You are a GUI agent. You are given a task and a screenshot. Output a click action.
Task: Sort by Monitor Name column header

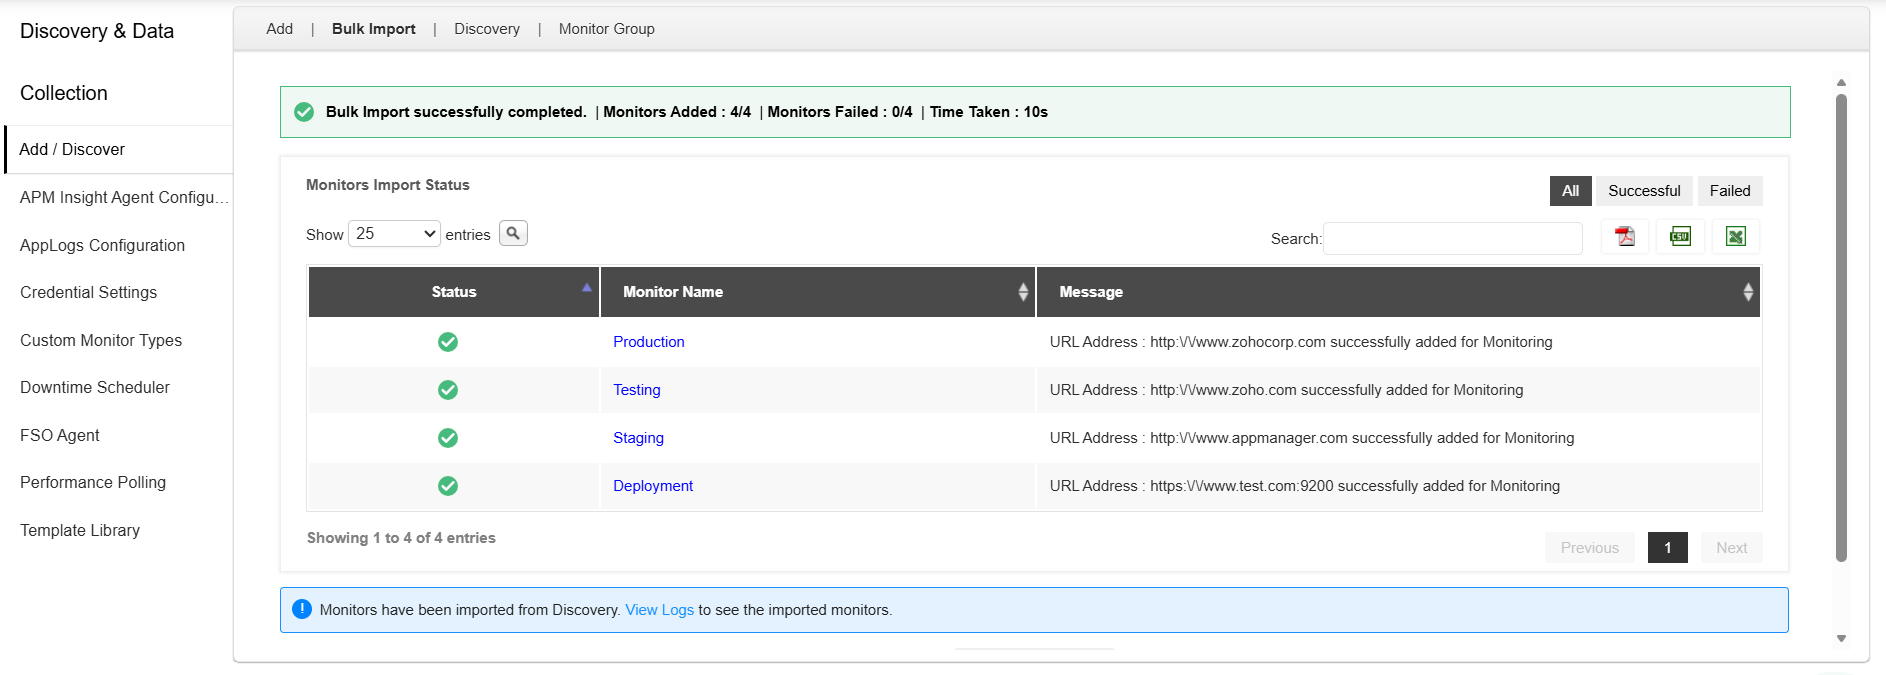tap(818, 292)
